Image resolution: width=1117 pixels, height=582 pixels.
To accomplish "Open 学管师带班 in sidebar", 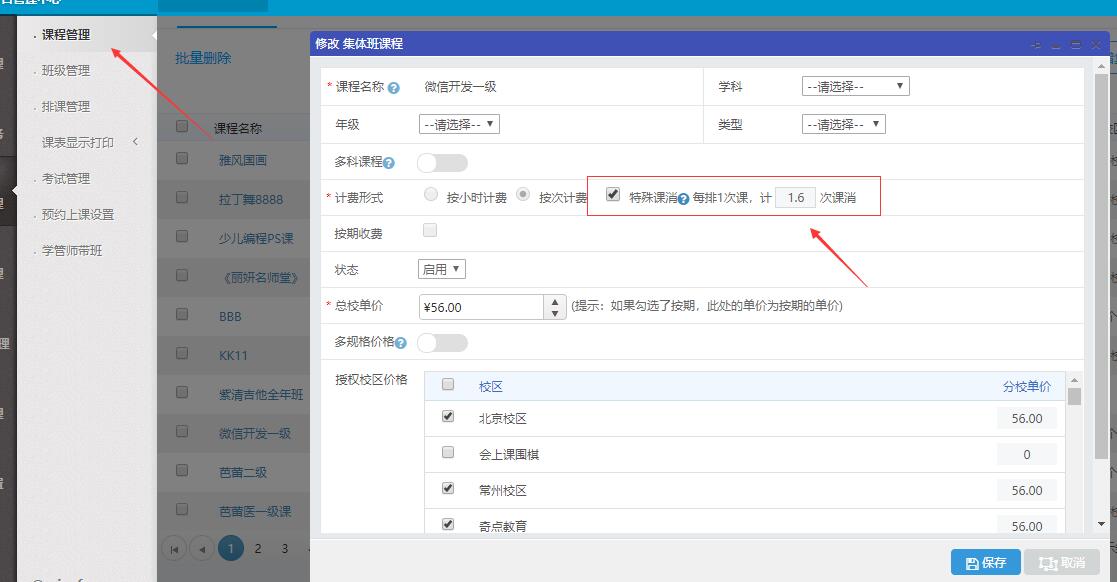I will [72, 251].
